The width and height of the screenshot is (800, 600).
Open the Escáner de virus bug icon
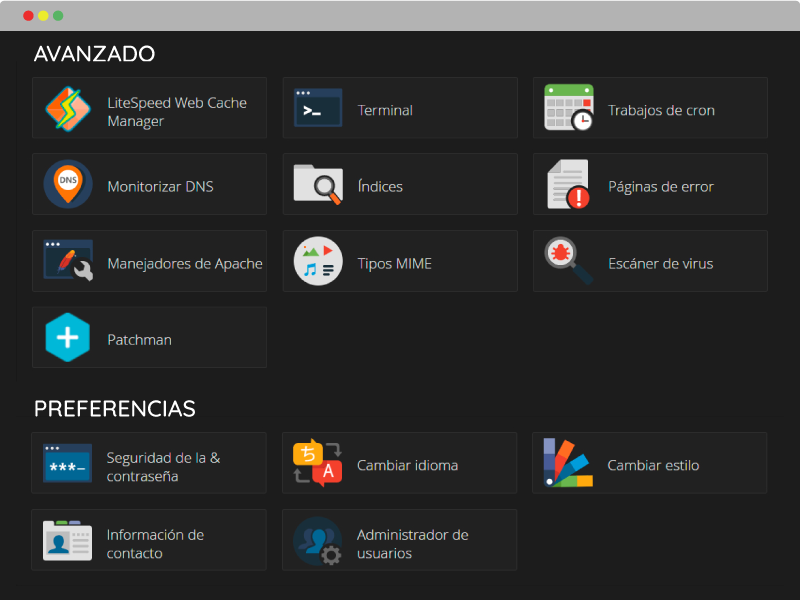click(568, 261)
